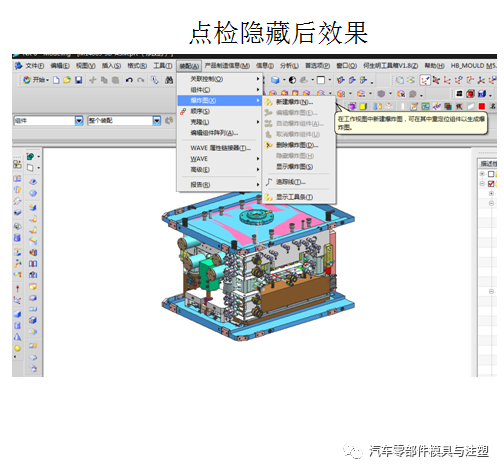Expand the 报告(R) submenu

[x=219, y=184]
